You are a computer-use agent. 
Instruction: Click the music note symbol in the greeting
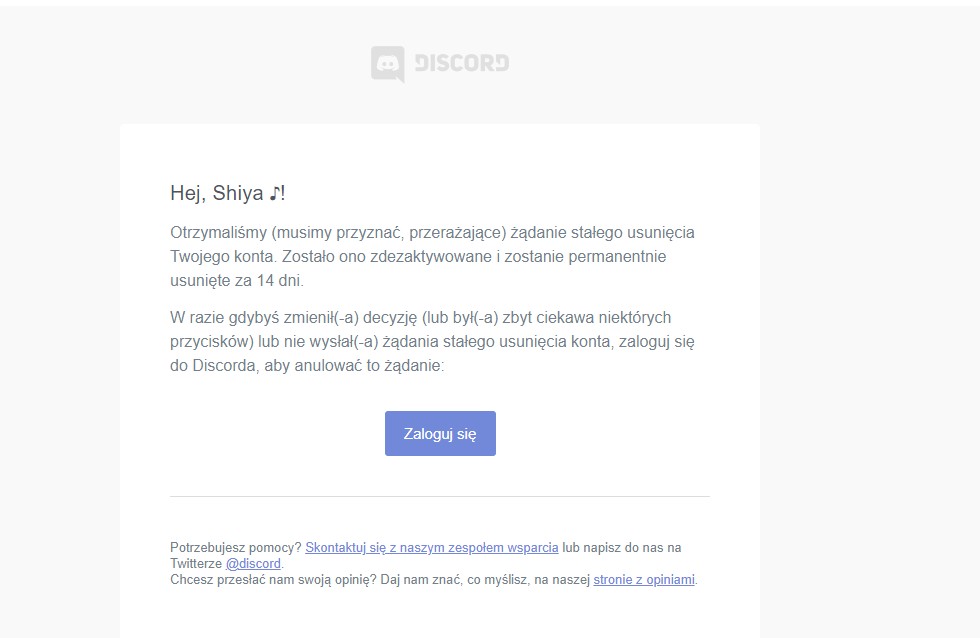(x=275, y=193)
